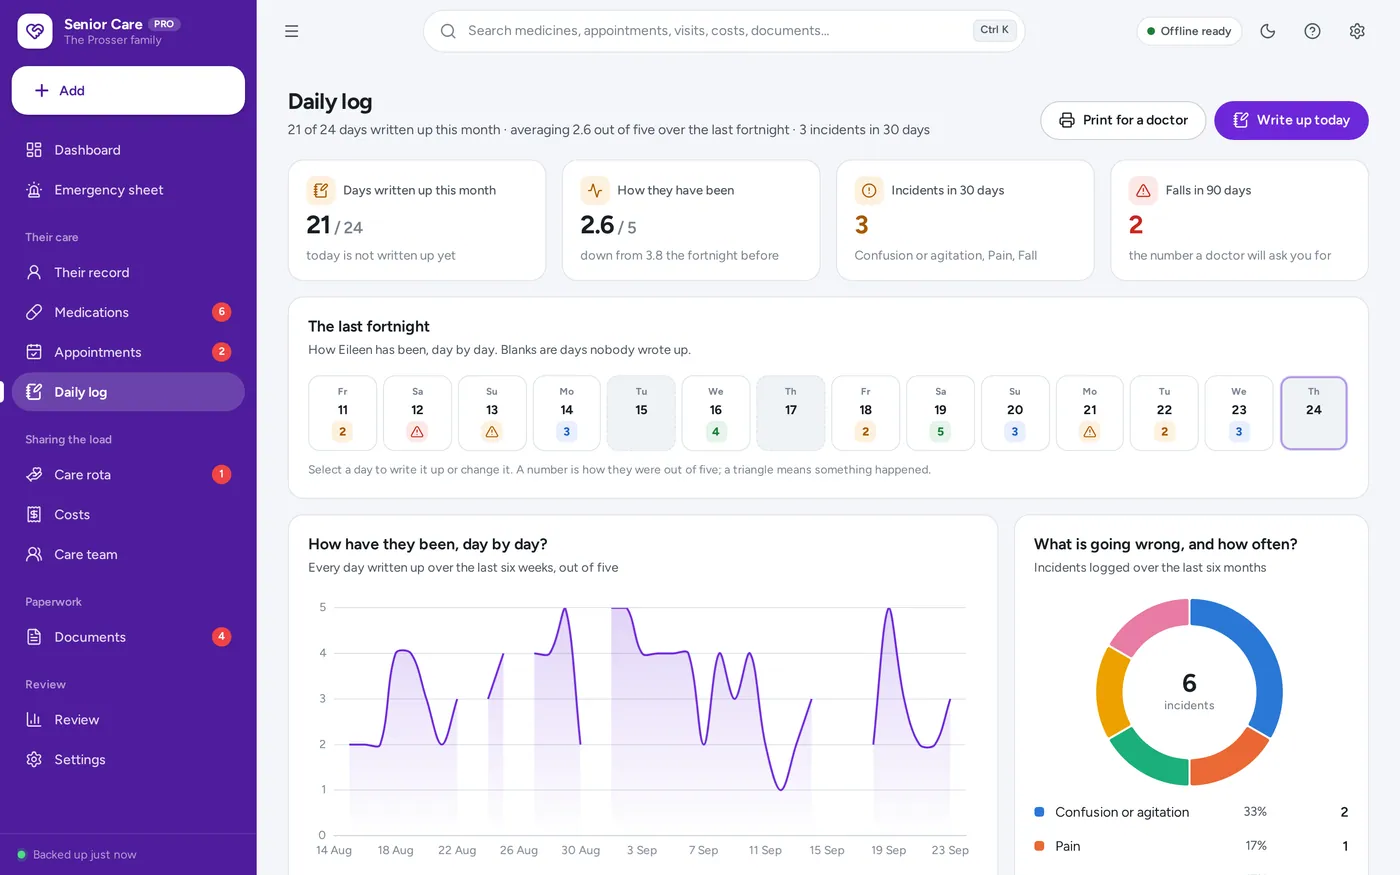1400x875 pixels.
Task: Click the Documents badge showing 4
Action: pos(222,636)
